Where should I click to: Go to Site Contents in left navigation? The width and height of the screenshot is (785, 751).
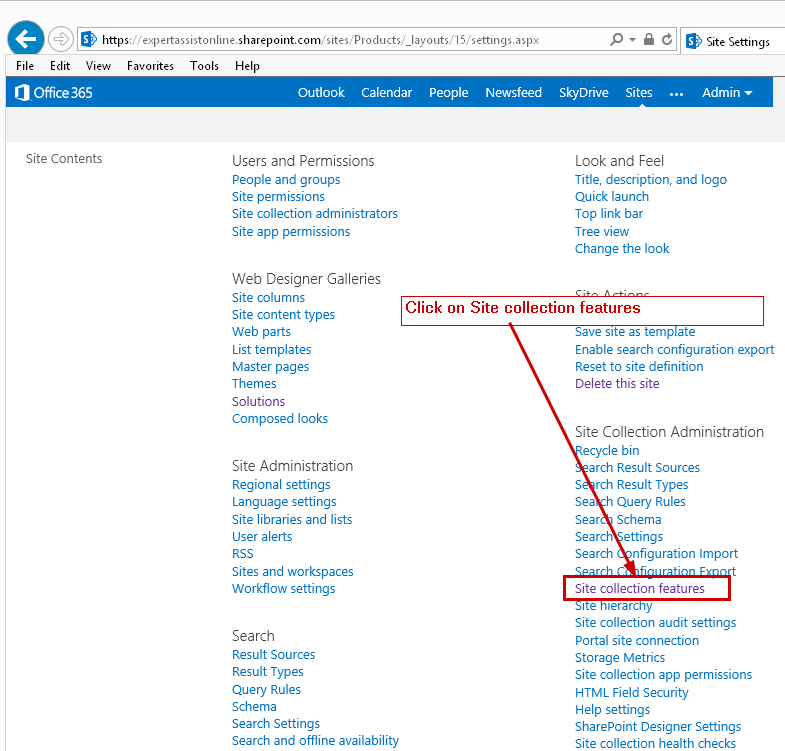(64, 159)
